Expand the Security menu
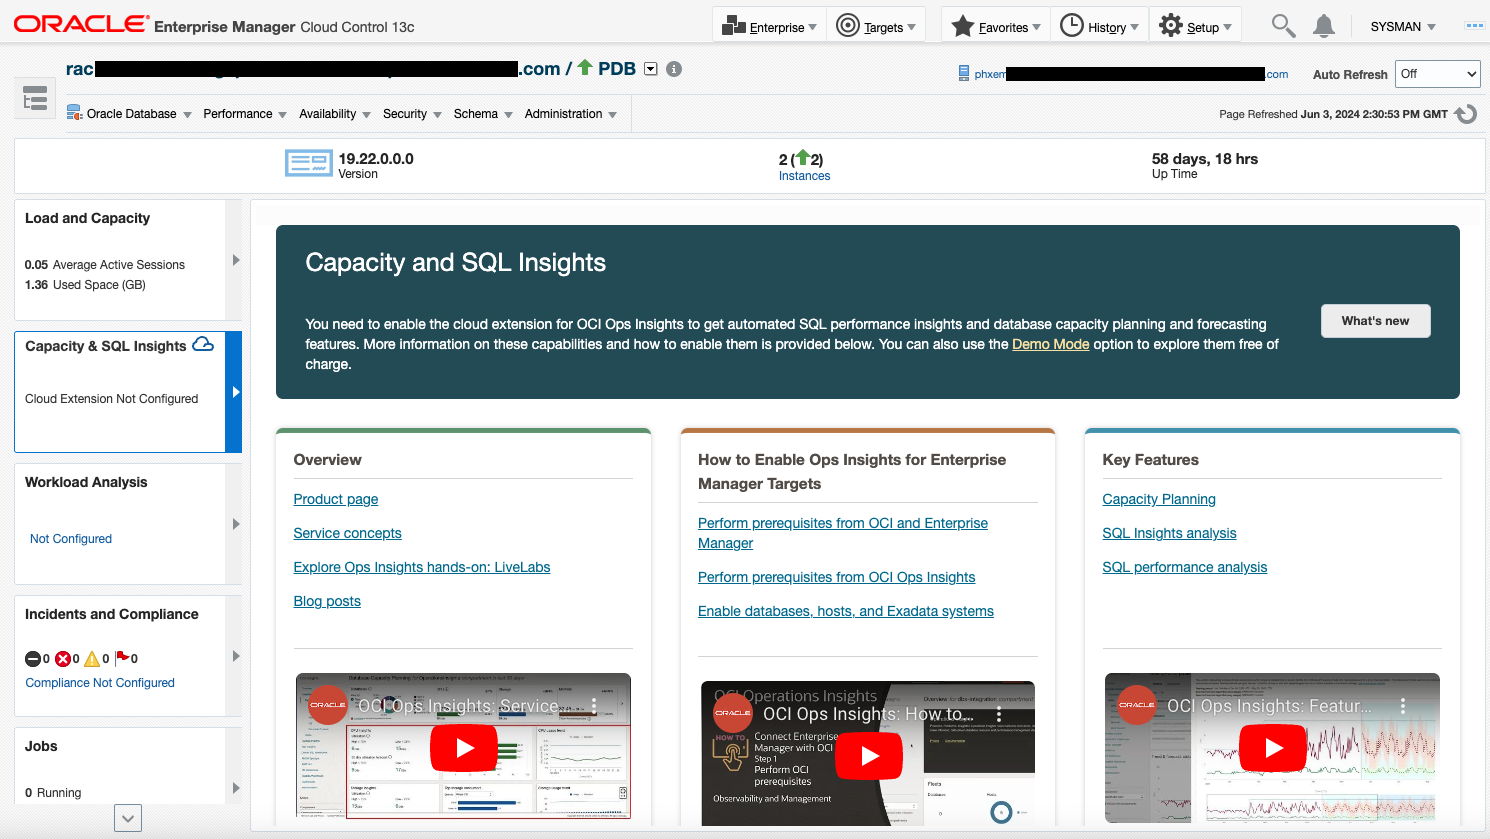Viewport: 1490px width, 839px height. pos(412,114)
